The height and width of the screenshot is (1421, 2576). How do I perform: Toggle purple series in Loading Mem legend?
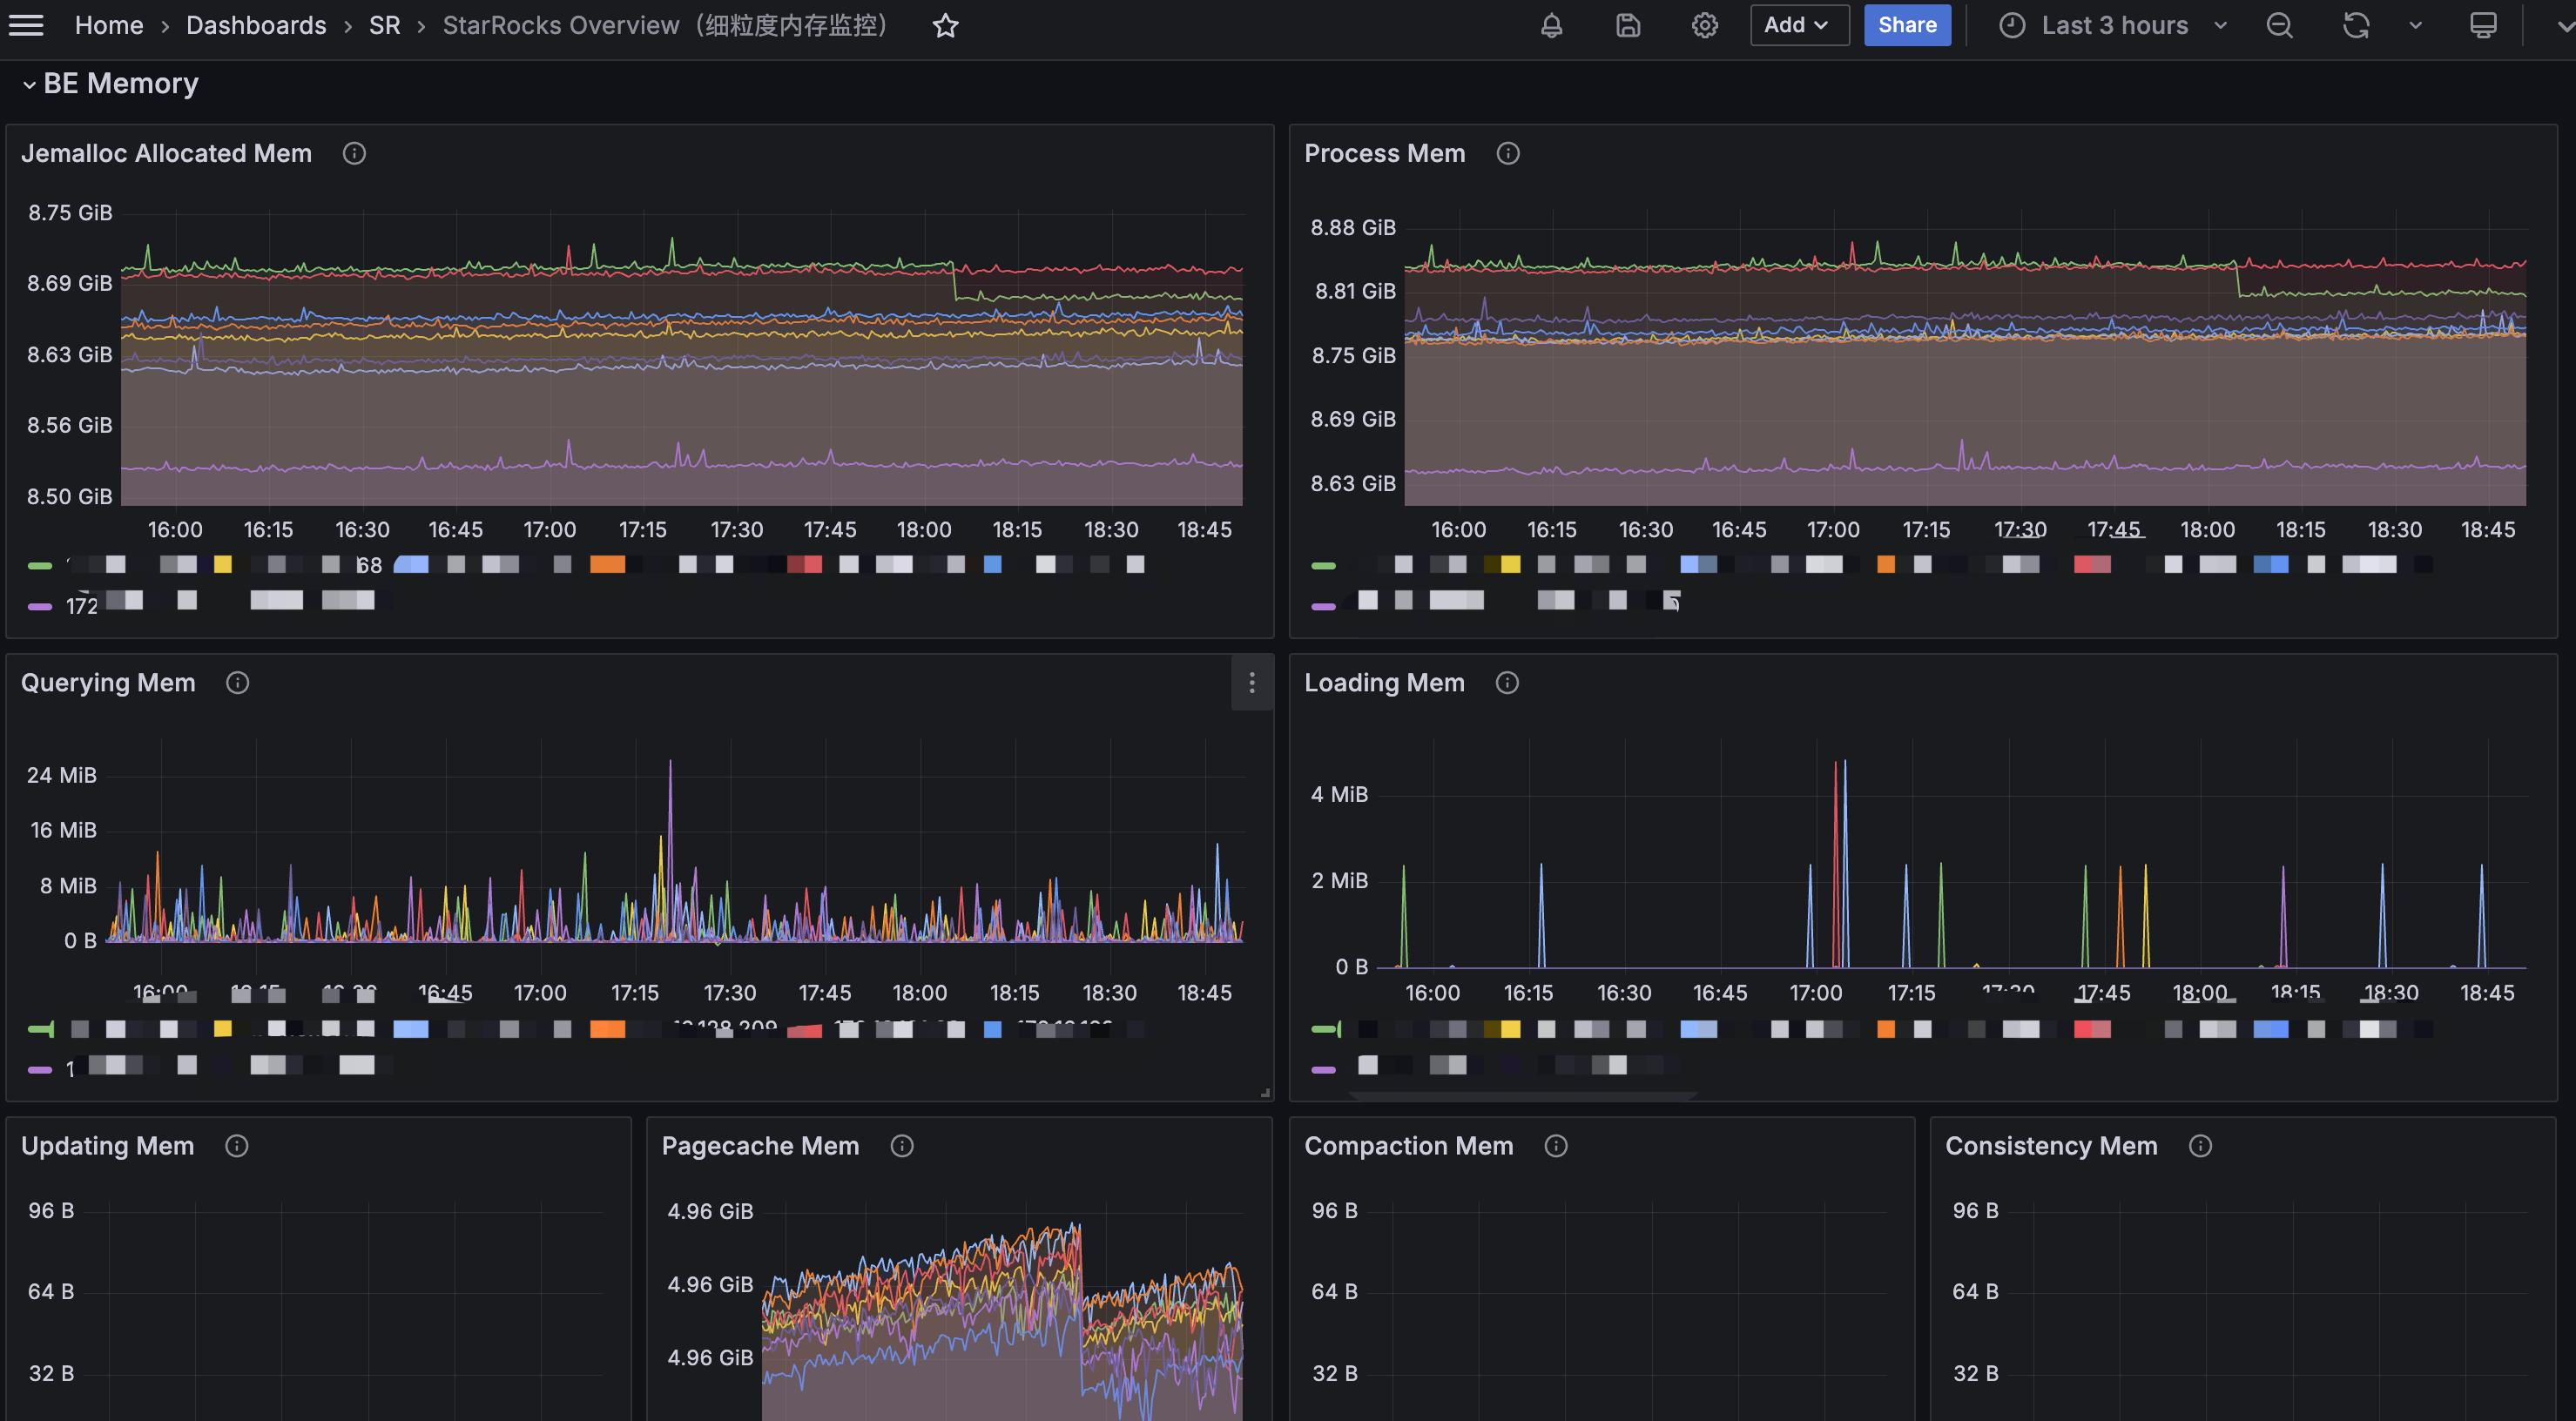pos(1323,1069)
